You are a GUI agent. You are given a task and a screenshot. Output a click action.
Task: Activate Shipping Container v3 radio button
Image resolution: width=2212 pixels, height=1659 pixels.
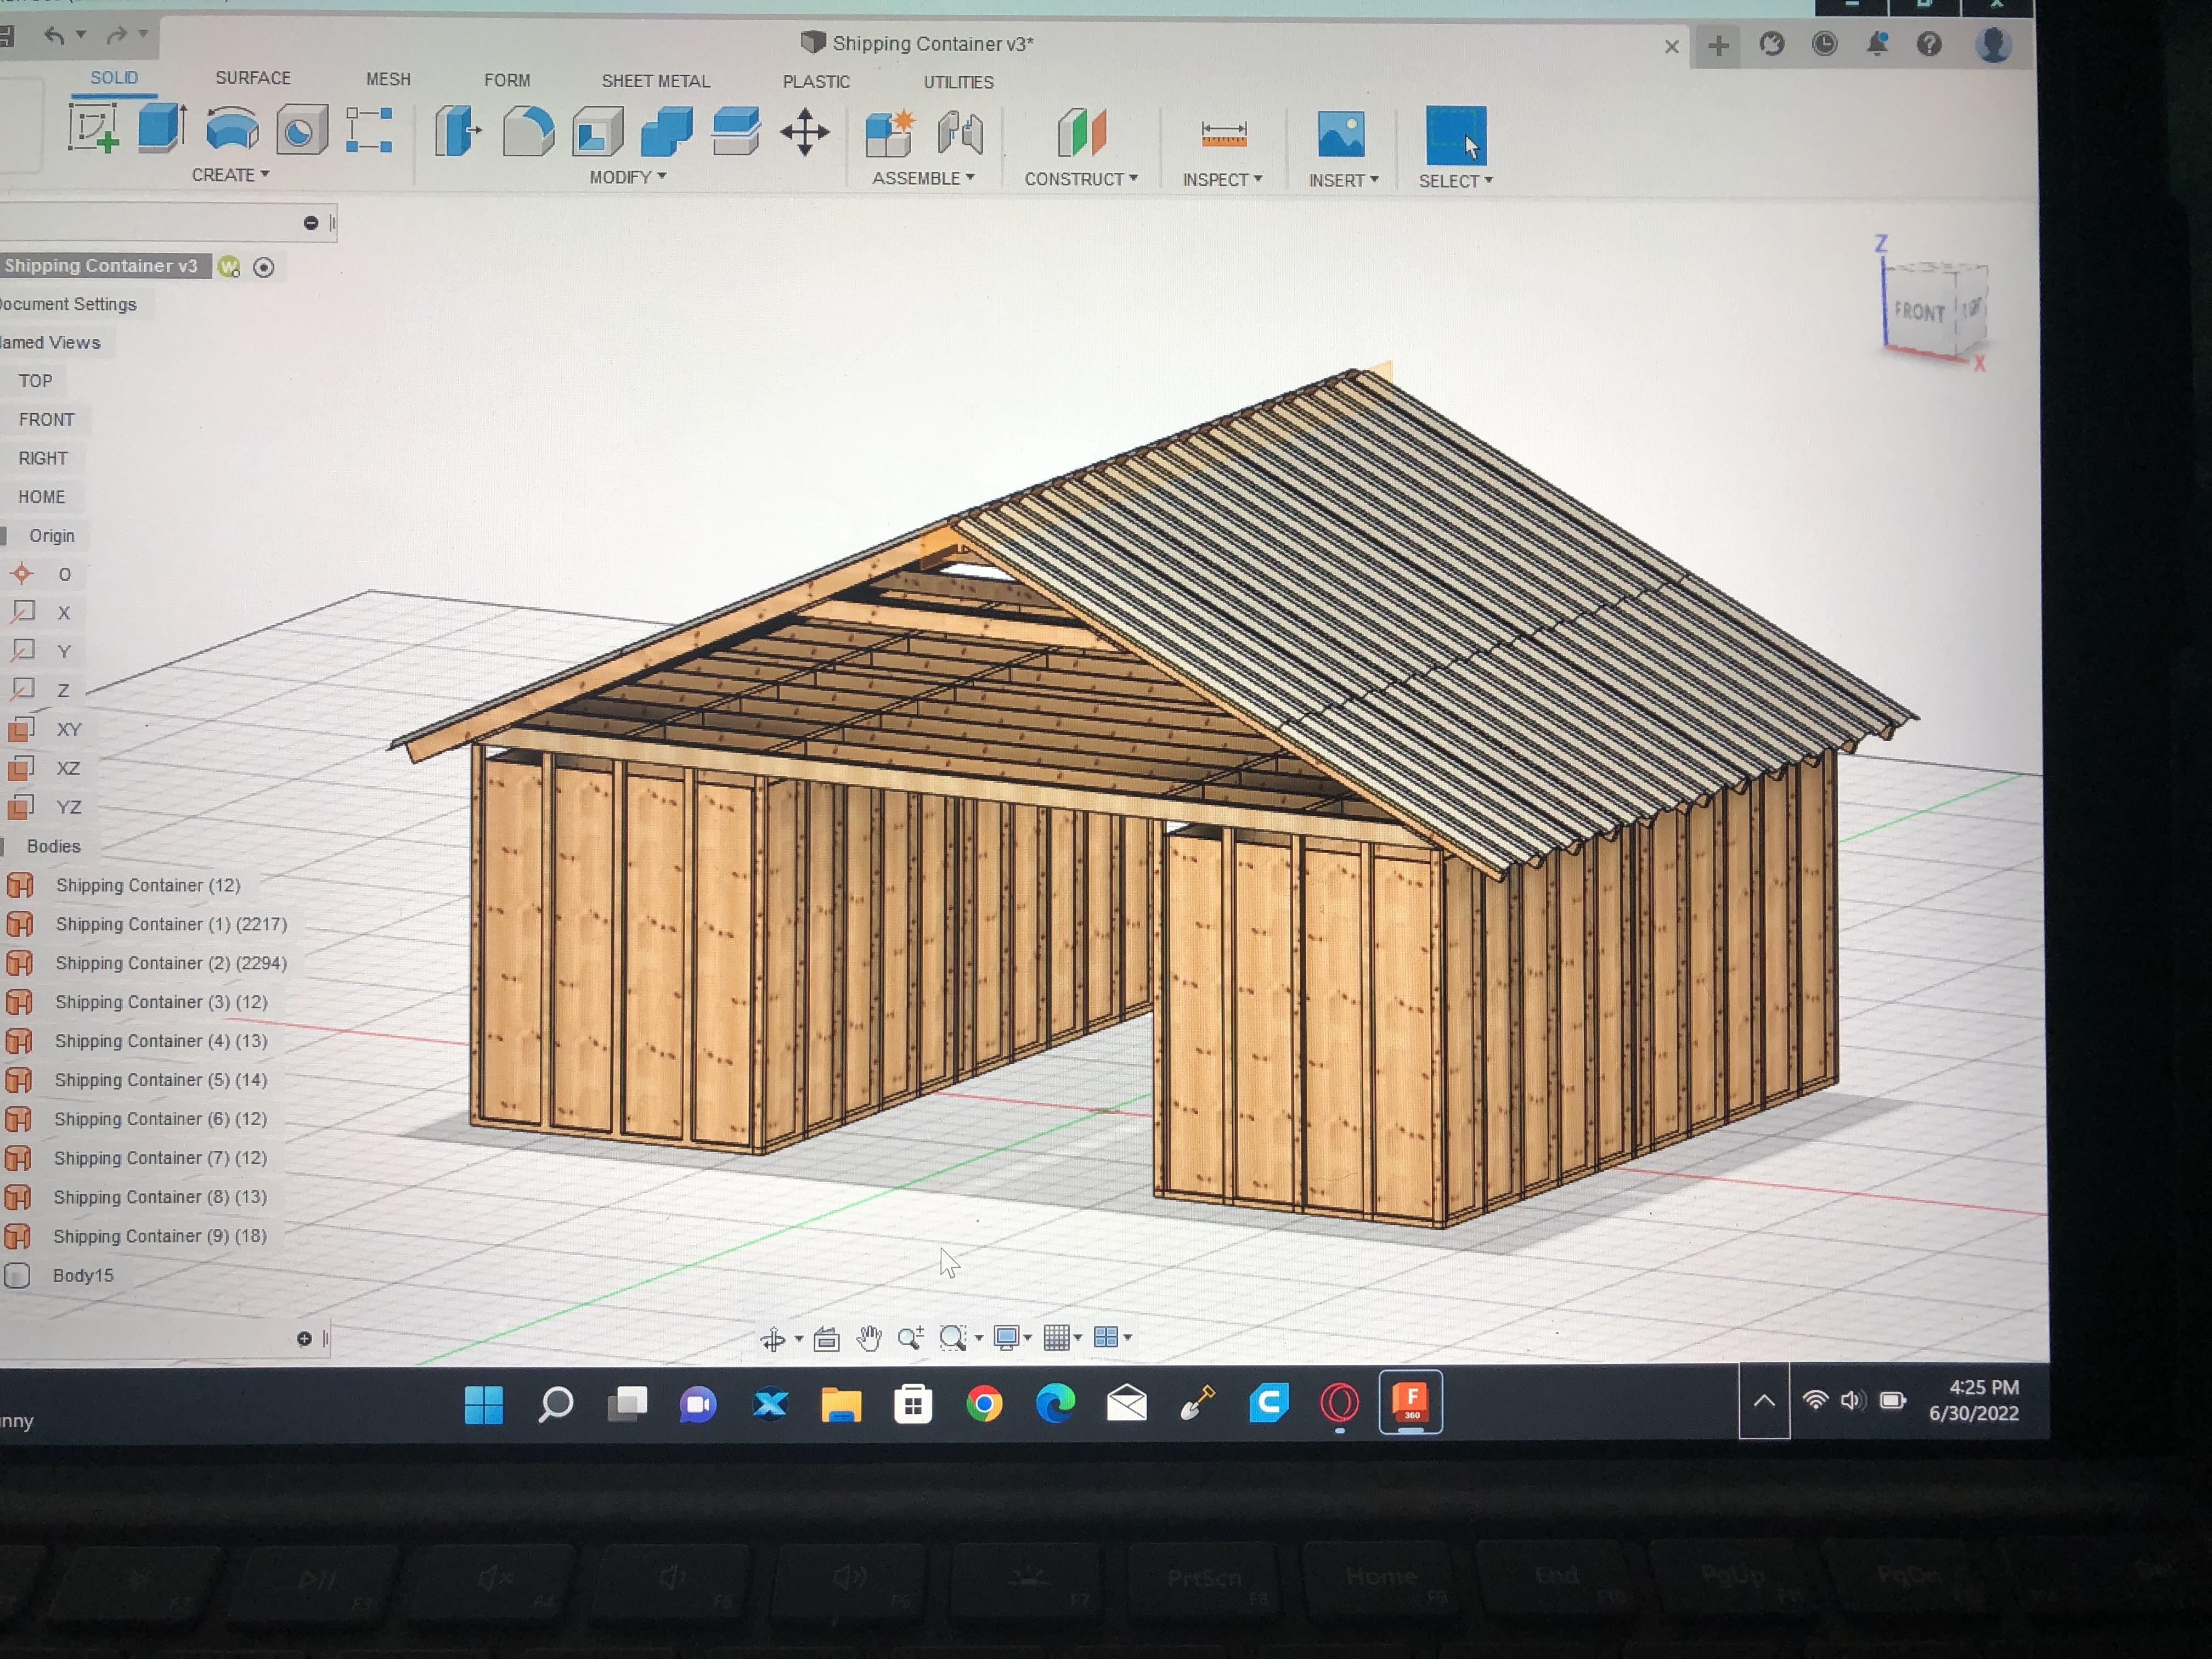264,267
